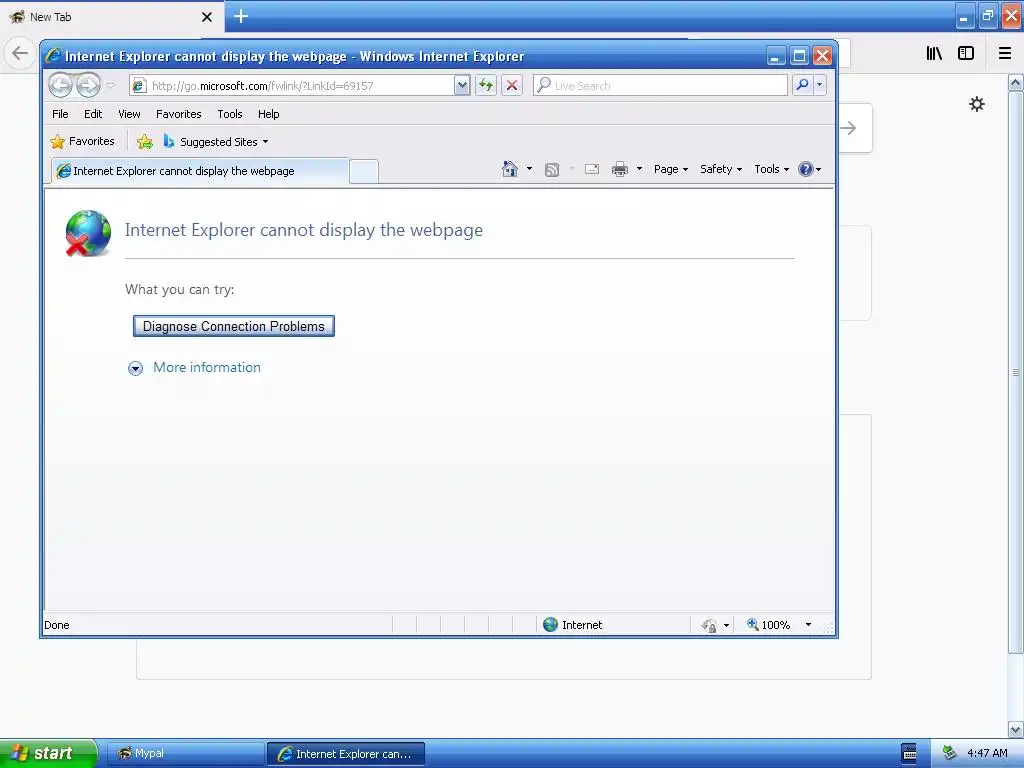Click Diagnose Connection Problems button
The image size is (1024, 768).
coord(234,326)
